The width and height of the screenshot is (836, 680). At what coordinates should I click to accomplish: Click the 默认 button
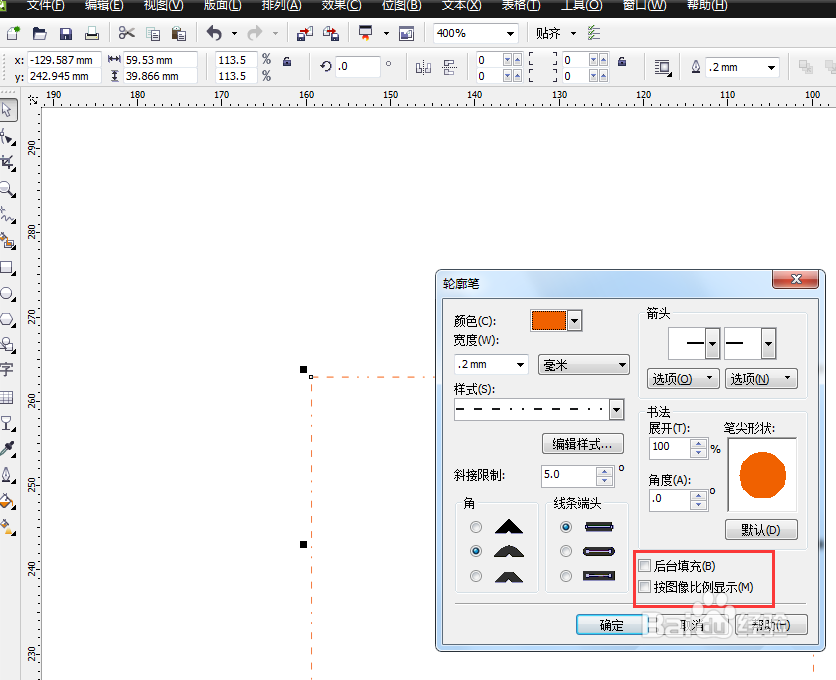[x=761, y=530]
